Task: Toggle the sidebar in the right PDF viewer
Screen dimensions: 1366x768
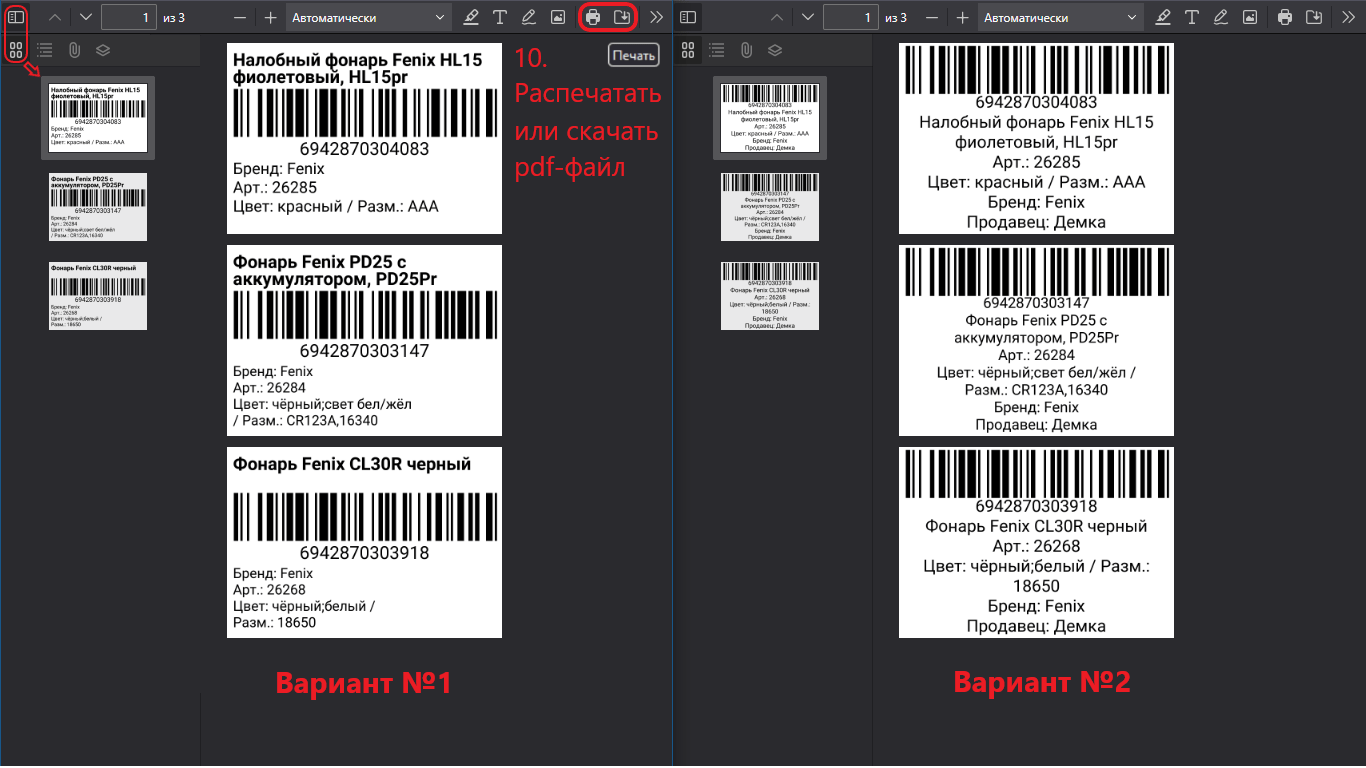Action: pyautogui.click(x=688, y=17)
